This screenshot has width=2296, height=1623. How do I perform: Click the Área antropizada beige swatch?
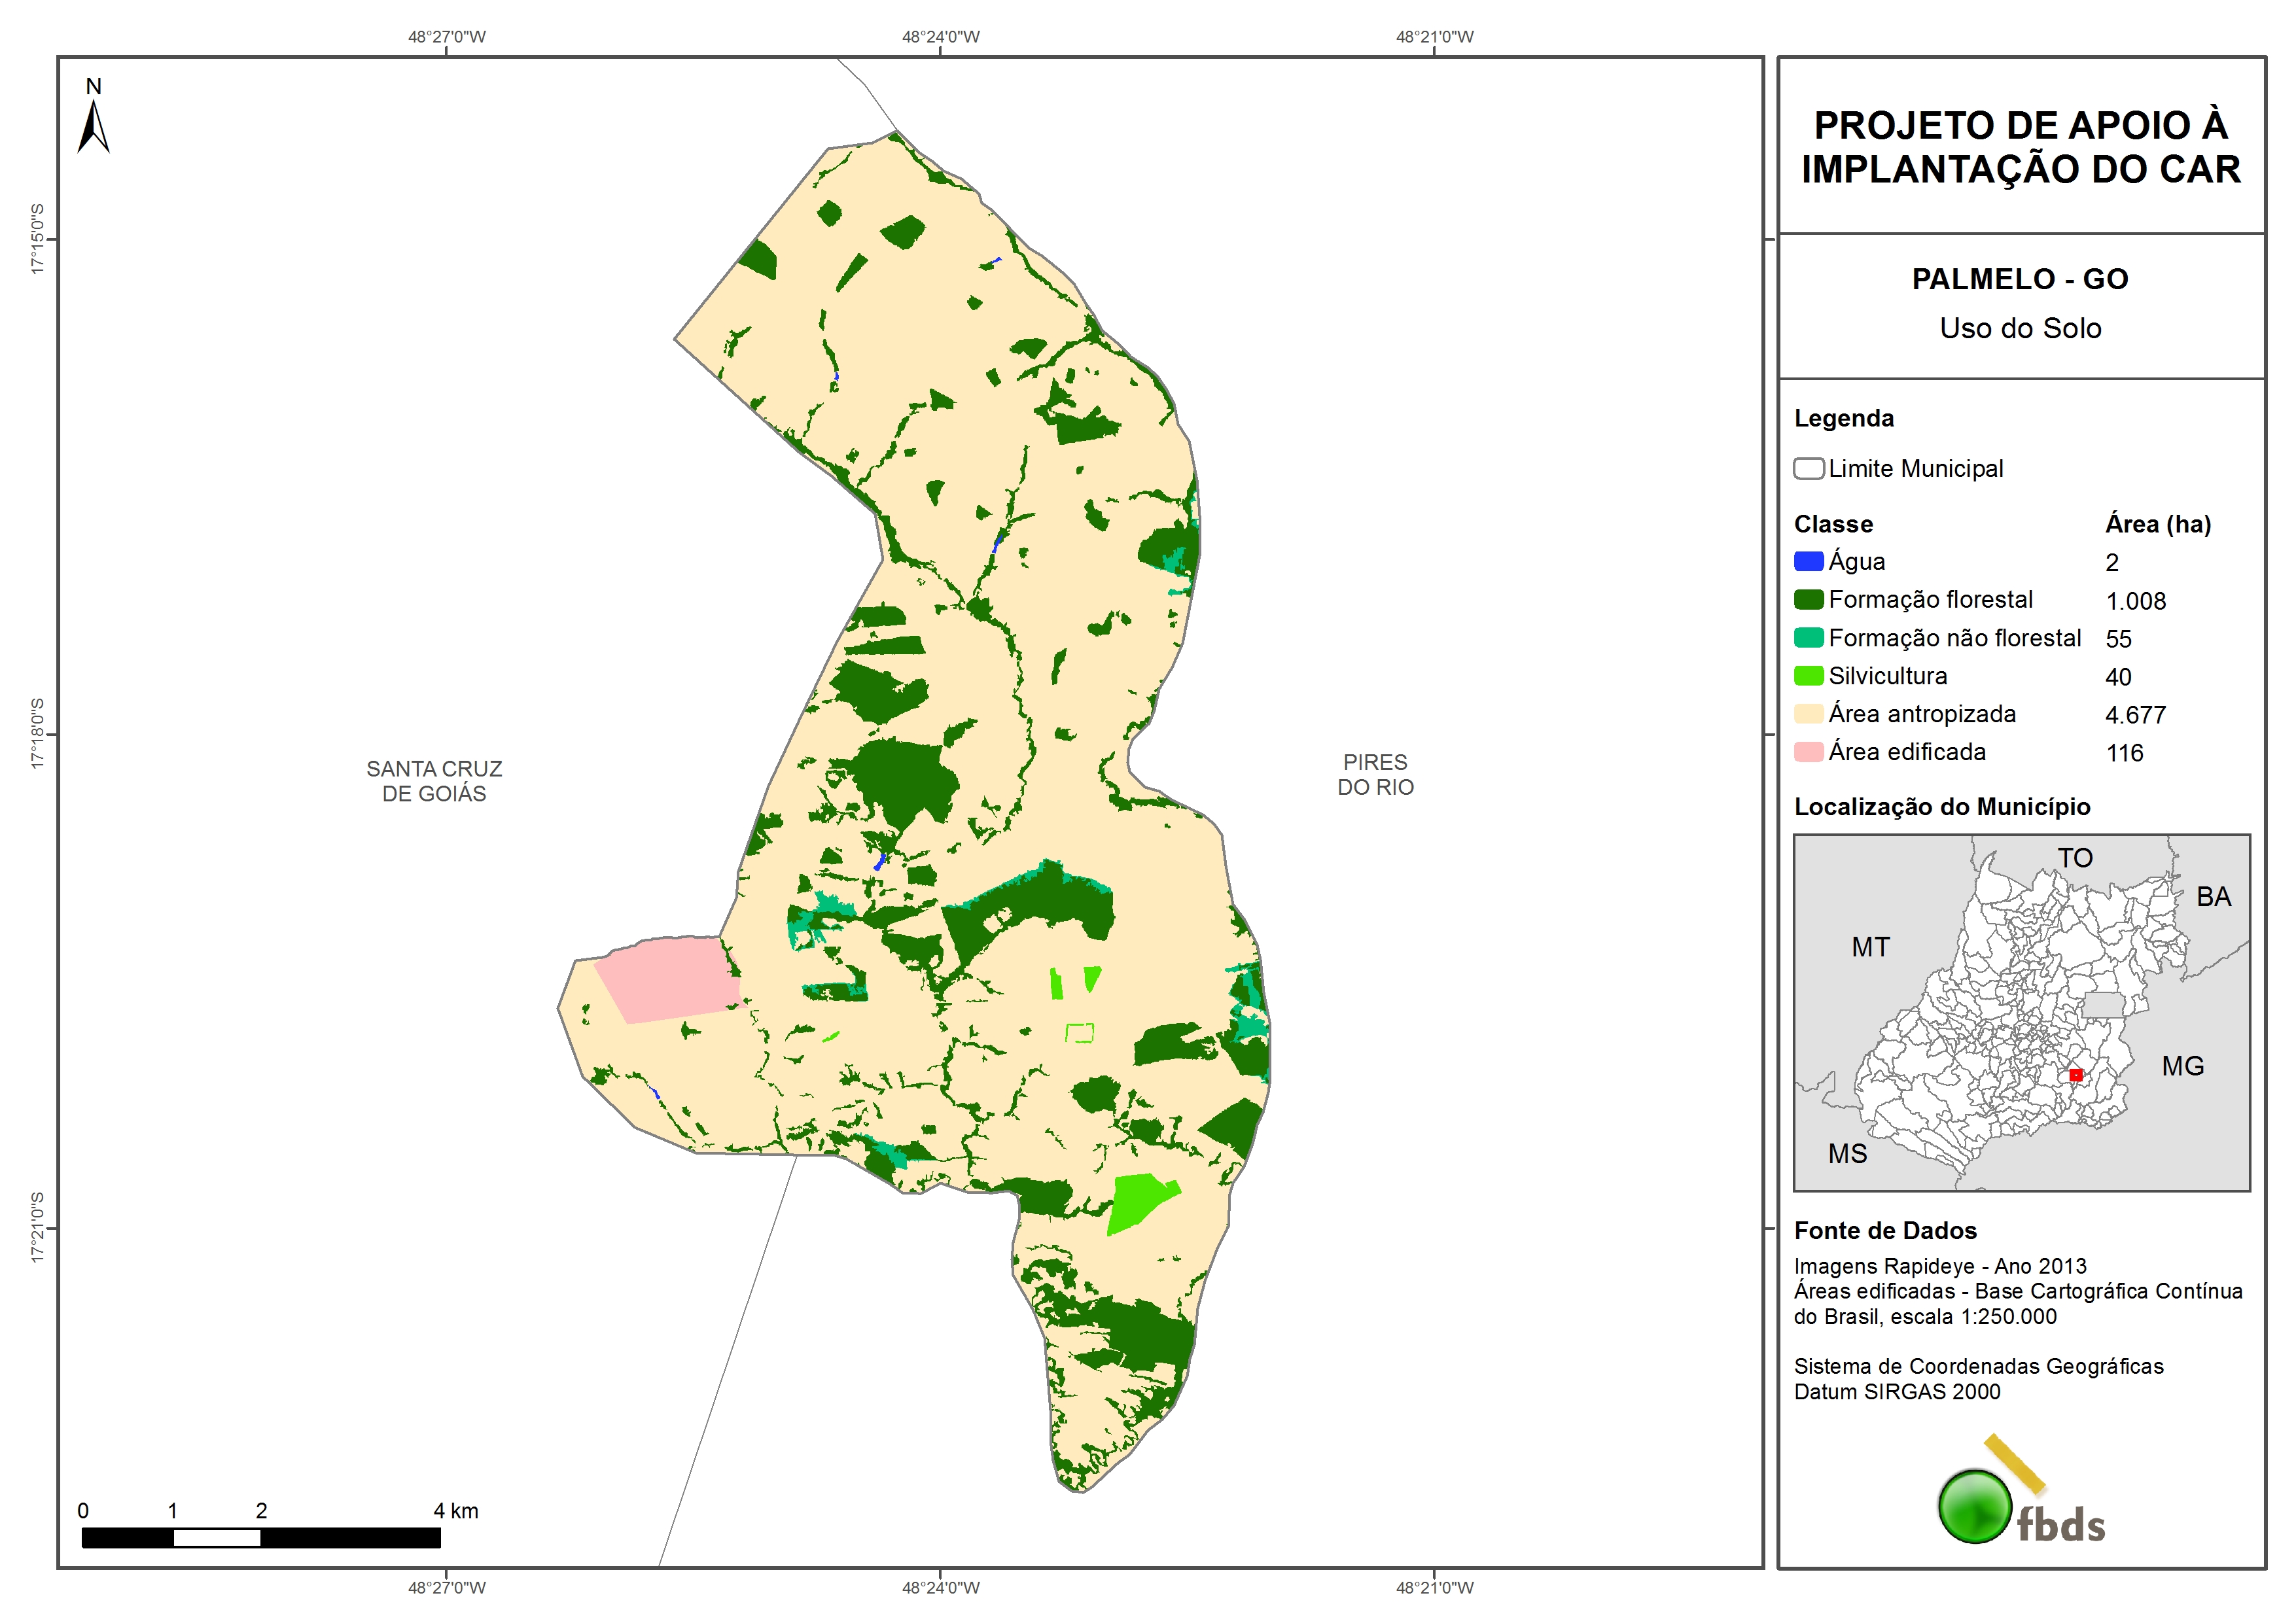click(x=1808, y=714)
